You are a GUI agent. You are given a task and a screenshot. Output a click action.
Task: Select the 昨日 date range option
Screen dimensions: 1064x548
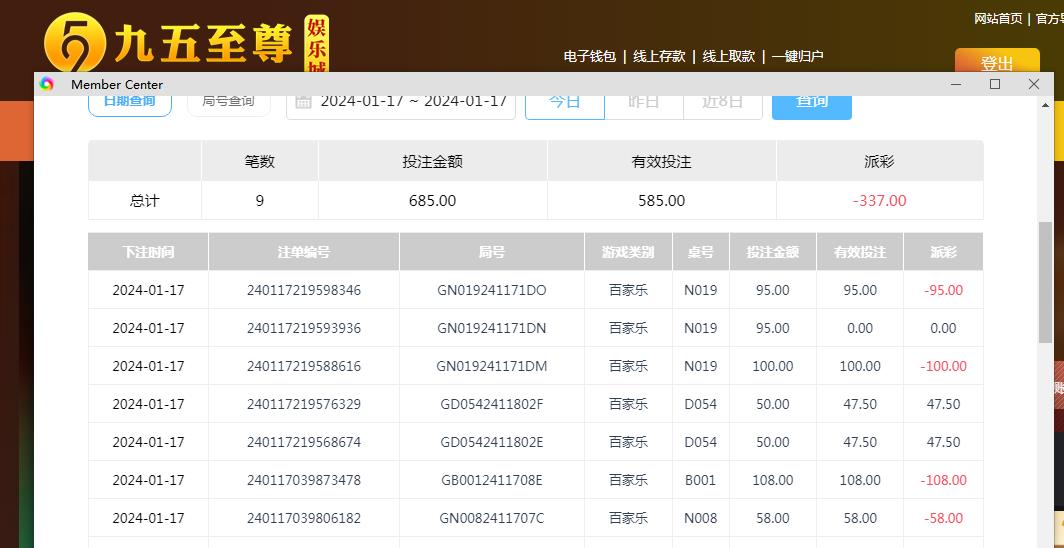click(644, 102)
